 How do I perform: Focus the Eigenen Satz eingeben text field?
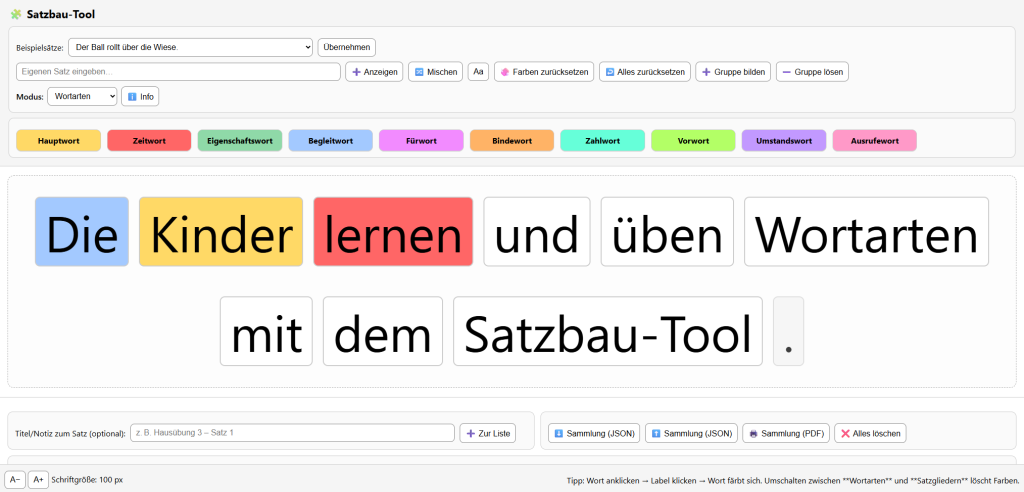(x=178, y=72)
